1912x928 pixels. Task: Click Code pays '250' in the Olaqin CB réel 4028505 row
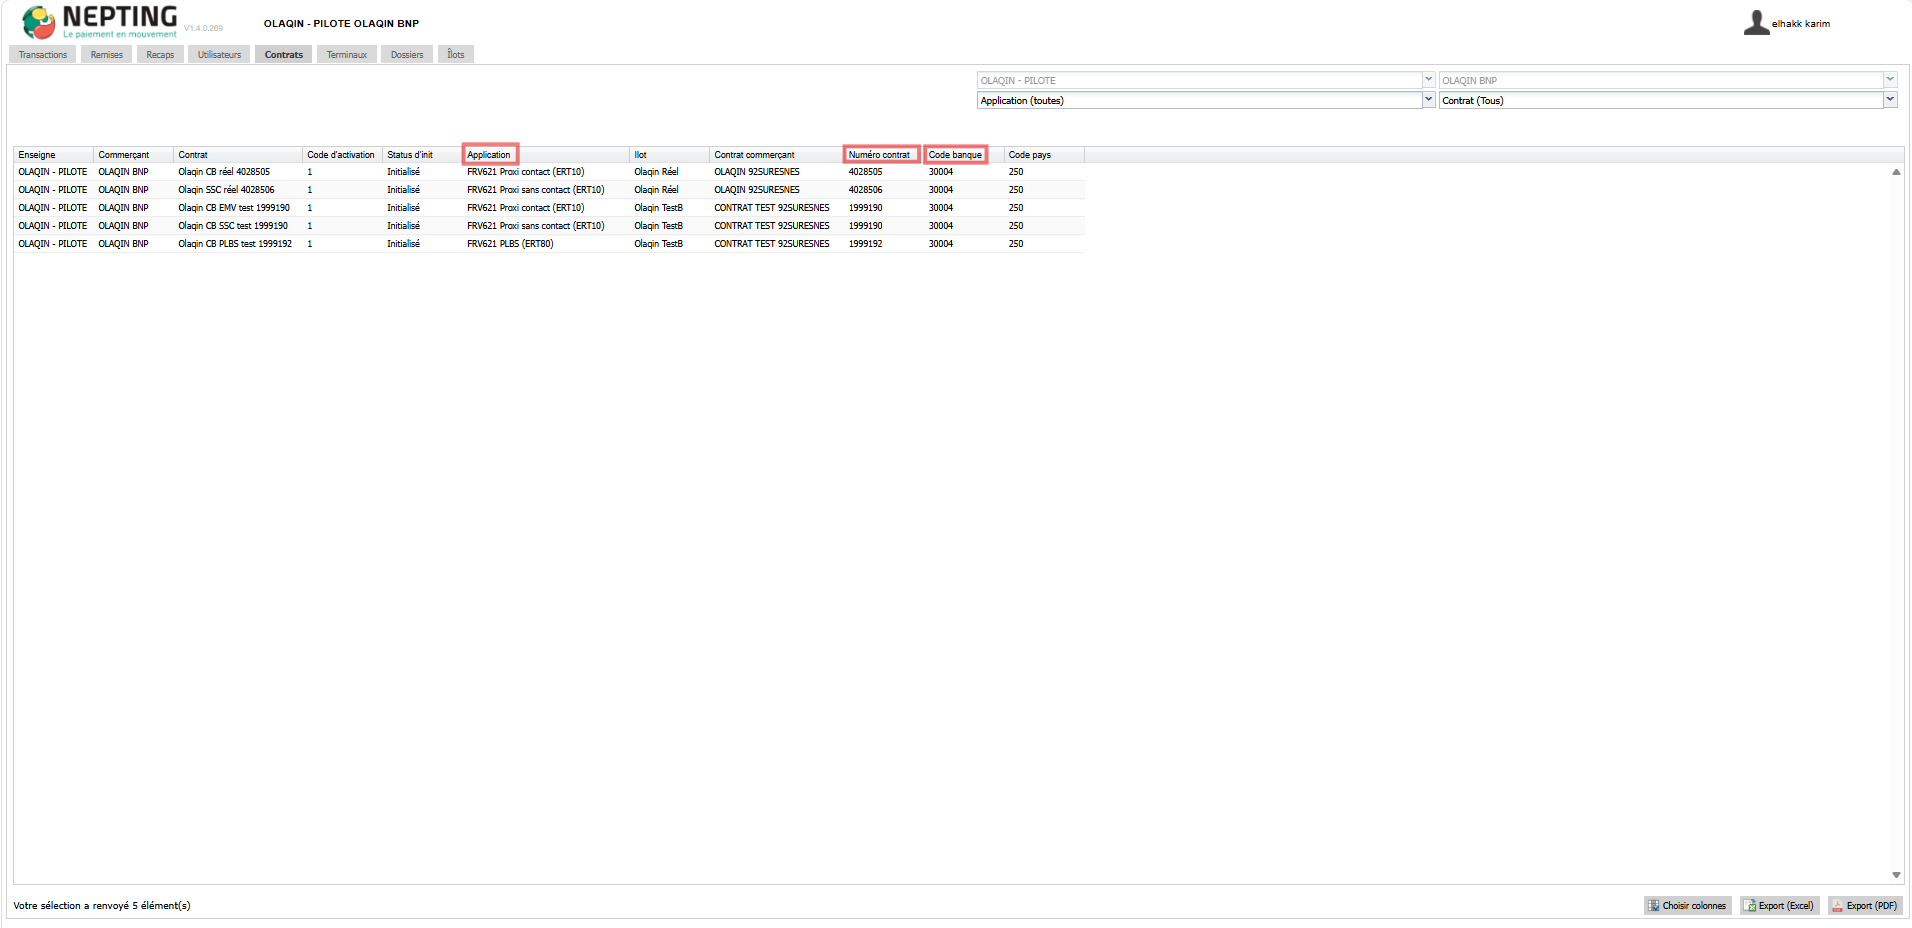coord(1016,172)
